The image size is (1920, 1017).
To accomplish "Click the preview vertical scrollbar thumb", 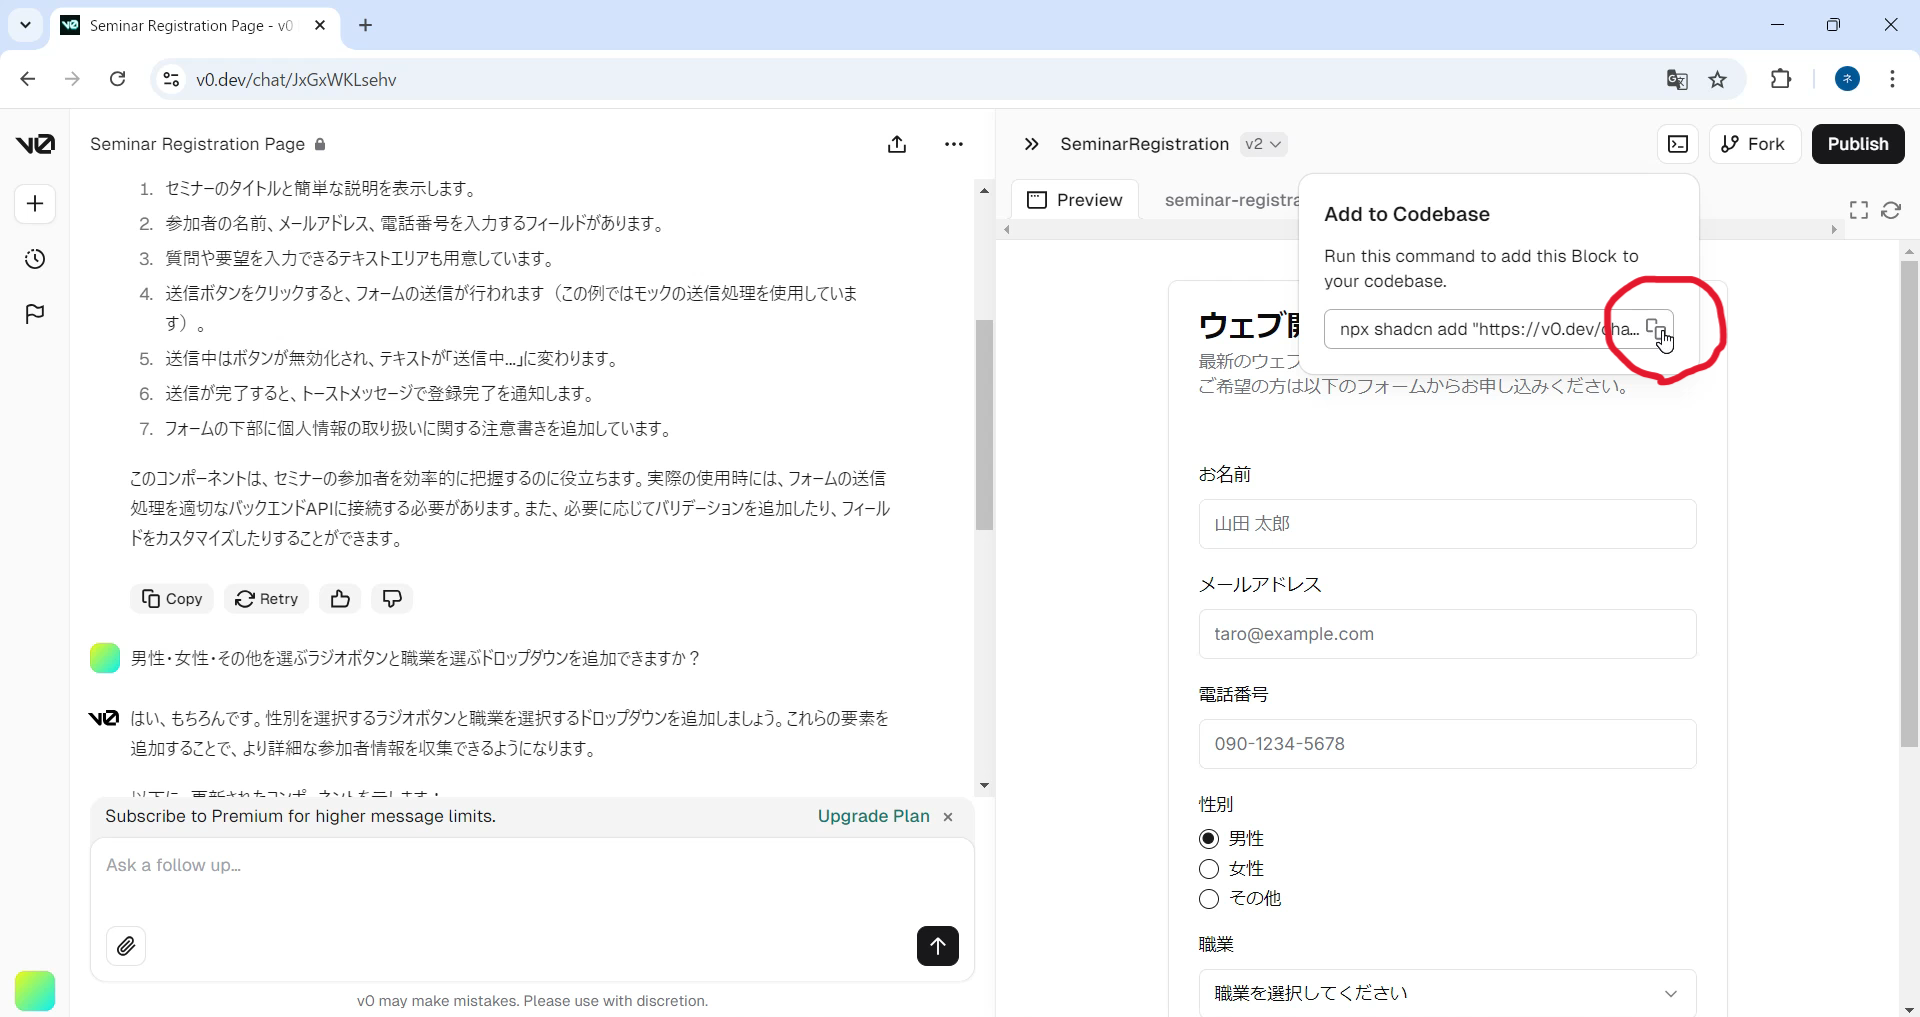I will tap(1909, 504).
